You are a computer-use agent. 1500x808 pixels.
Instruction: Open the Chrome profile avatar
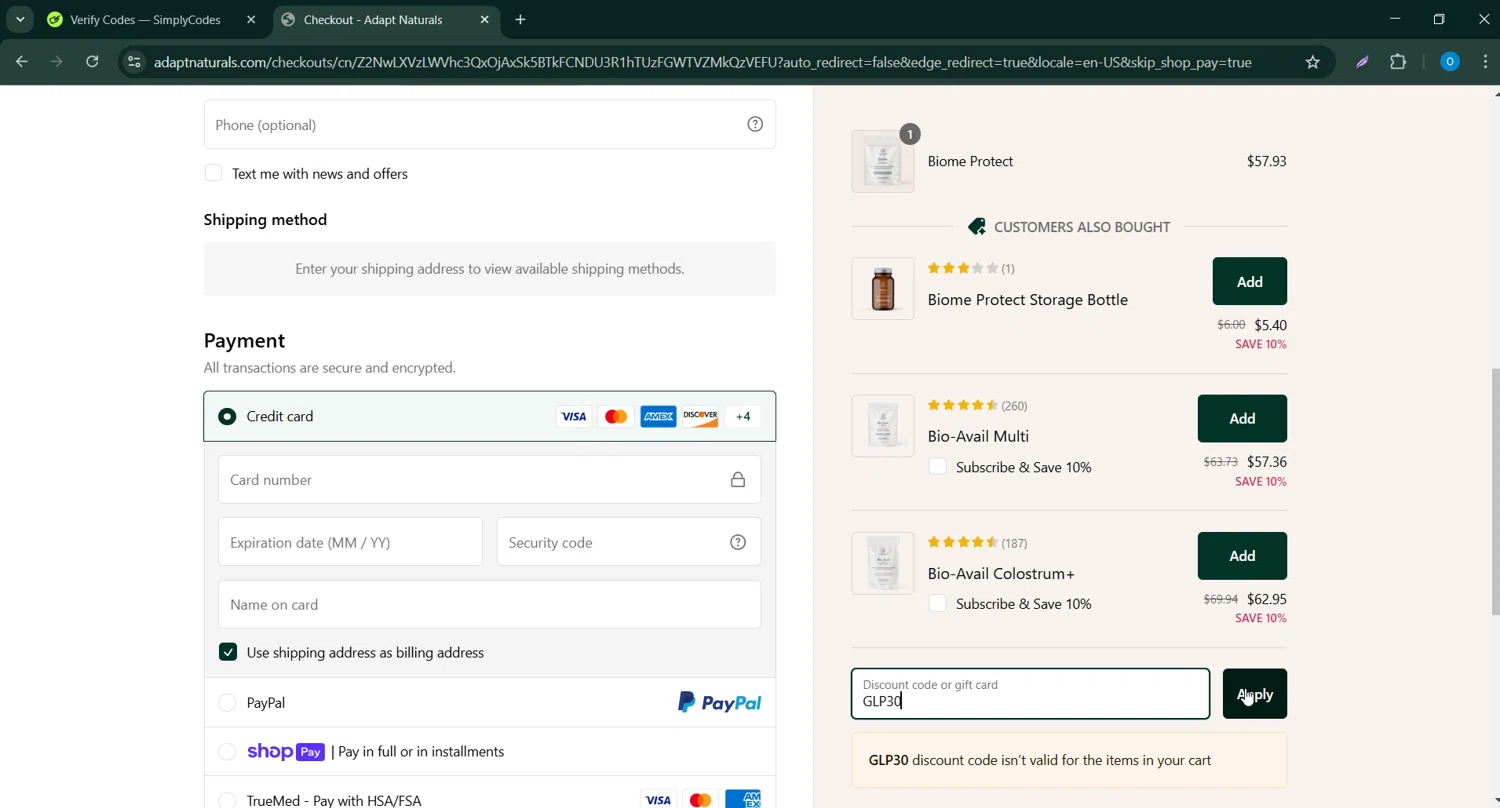[1449, 62]
